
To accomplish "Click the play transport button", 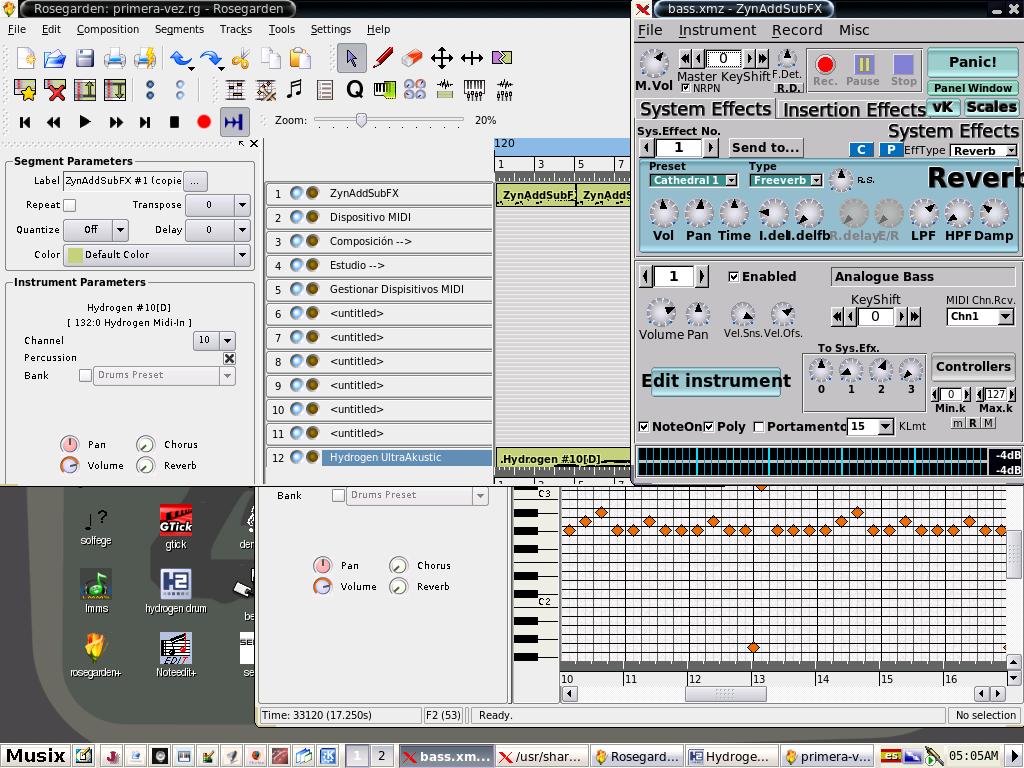I will (85, 122).
